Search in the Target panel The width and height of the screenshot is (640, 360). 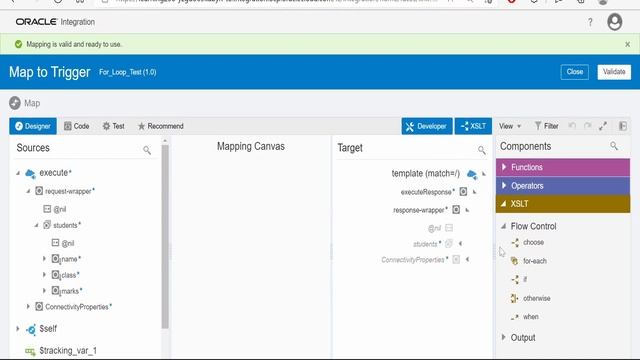coord(482,150)
